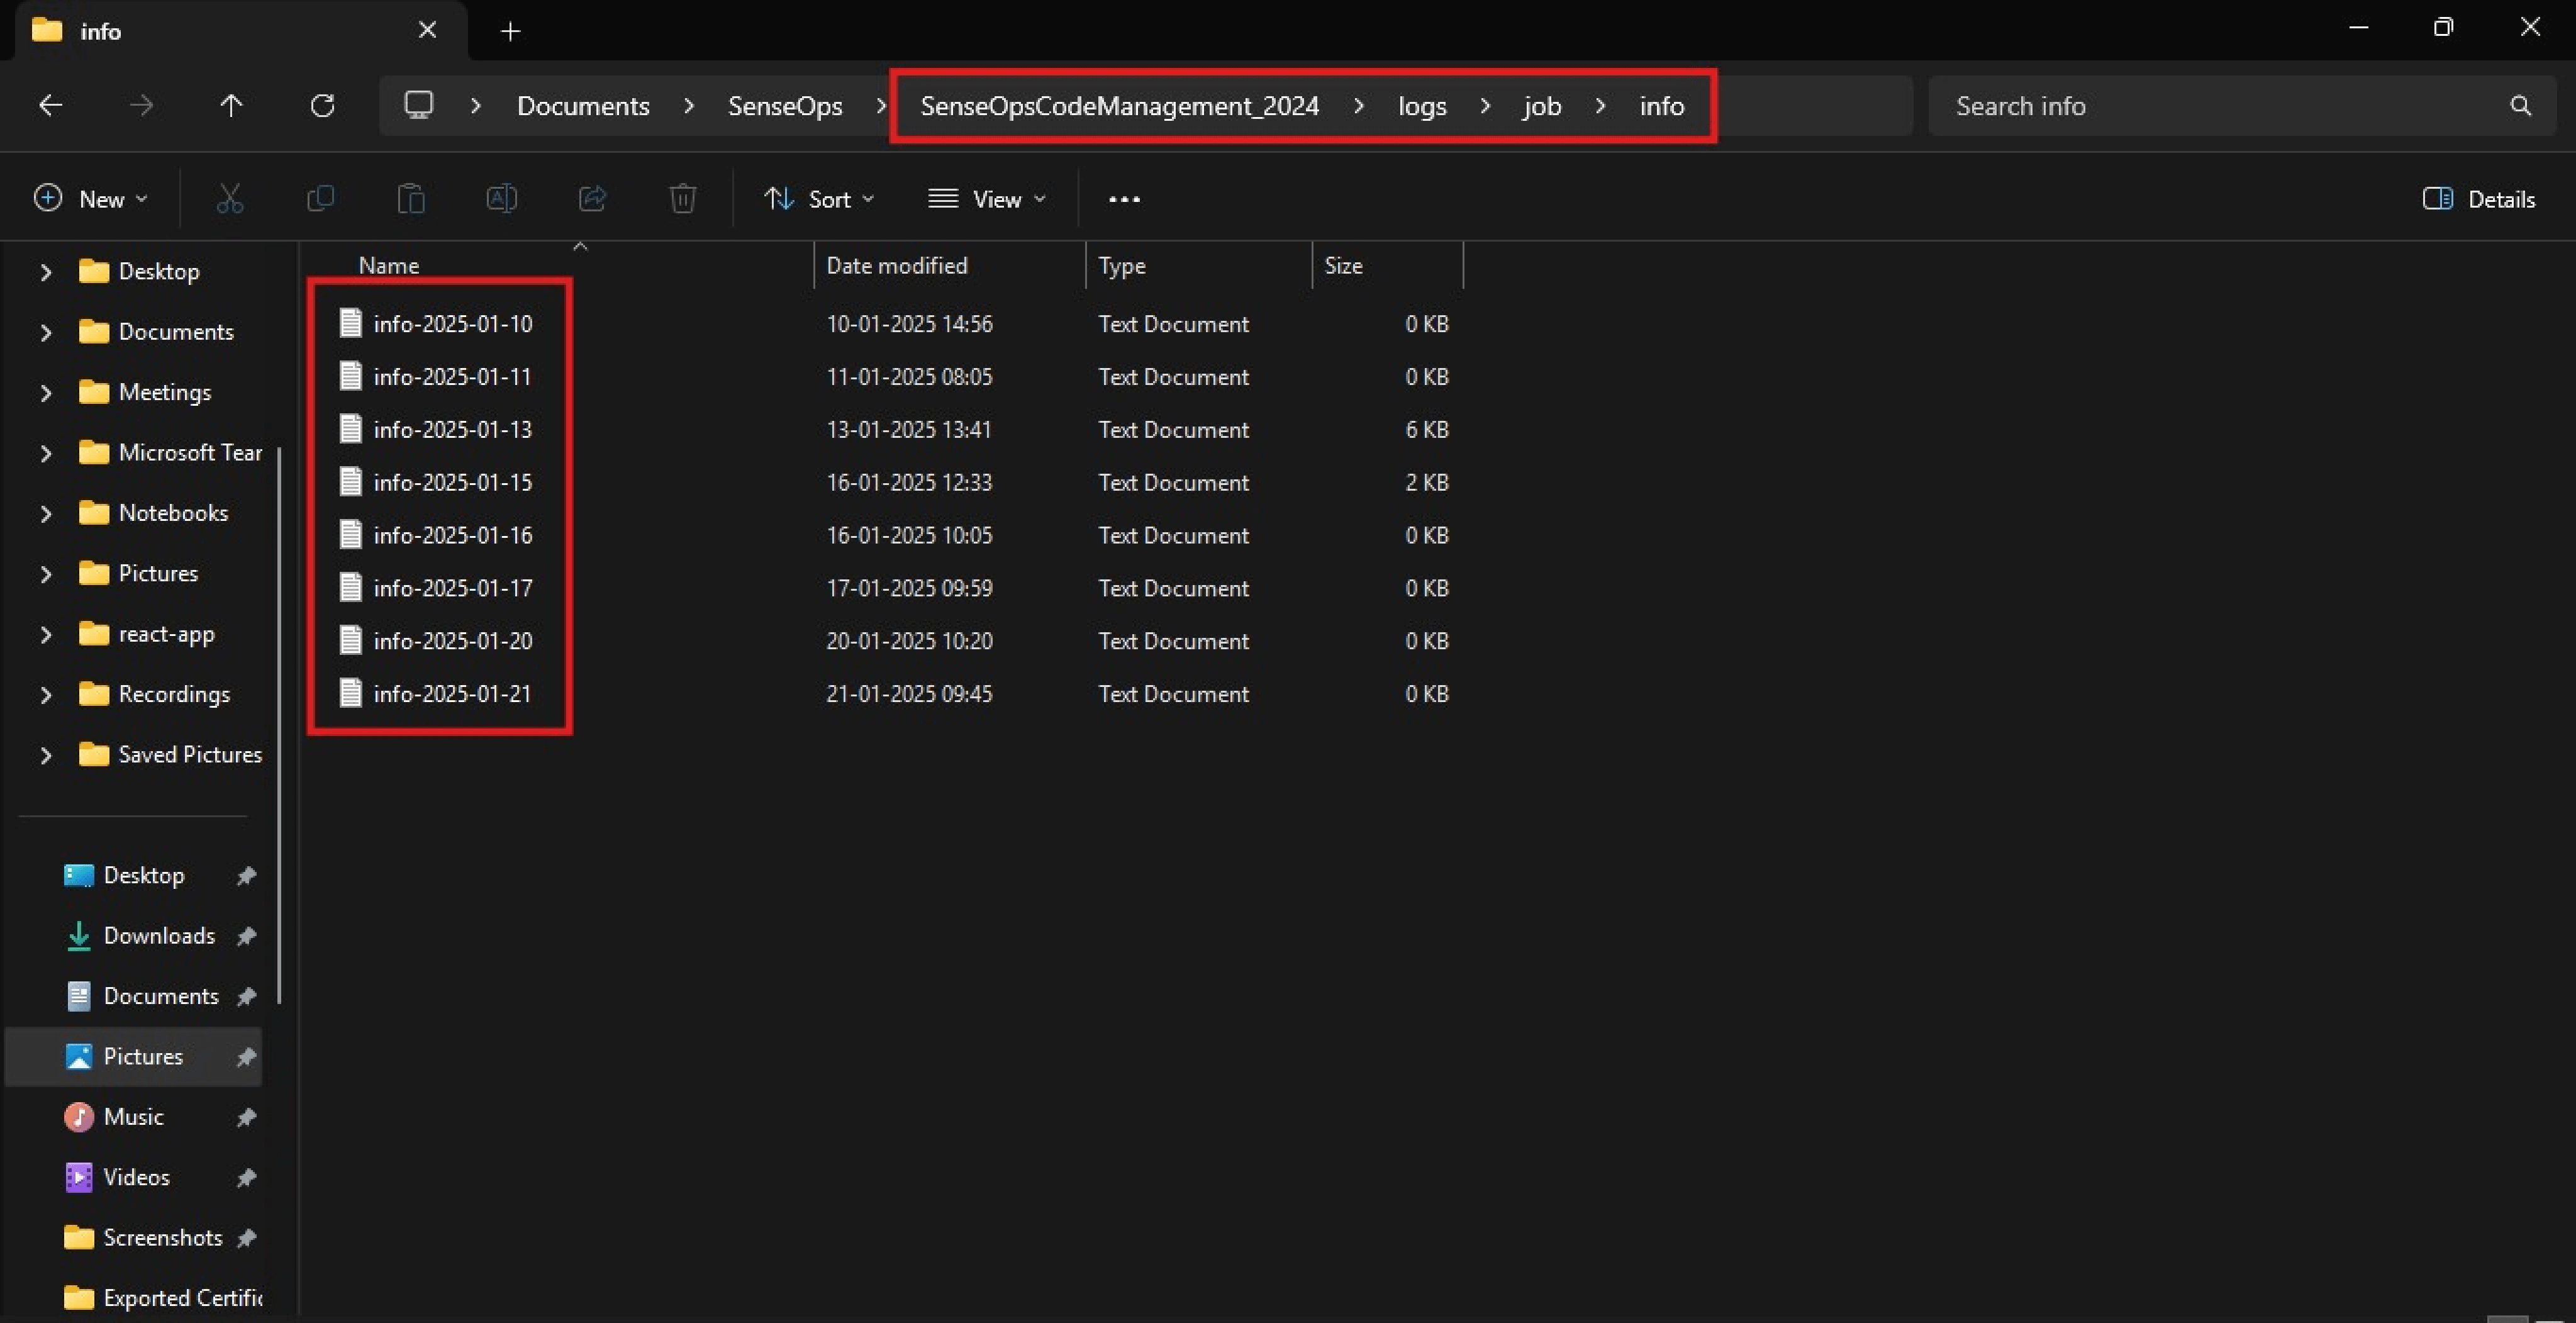This screenshot has height=1323, width=2576.
Task: Select file info-2025-01-20
Action: pyautogui.click(x=452, y=641)
